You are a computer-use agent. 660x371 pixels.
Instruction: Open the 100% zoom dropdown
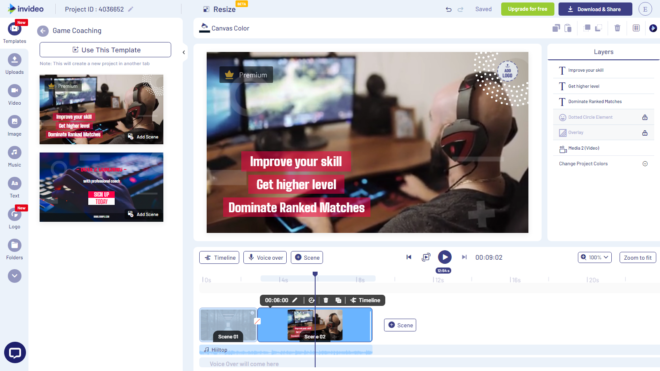[594, 257]
